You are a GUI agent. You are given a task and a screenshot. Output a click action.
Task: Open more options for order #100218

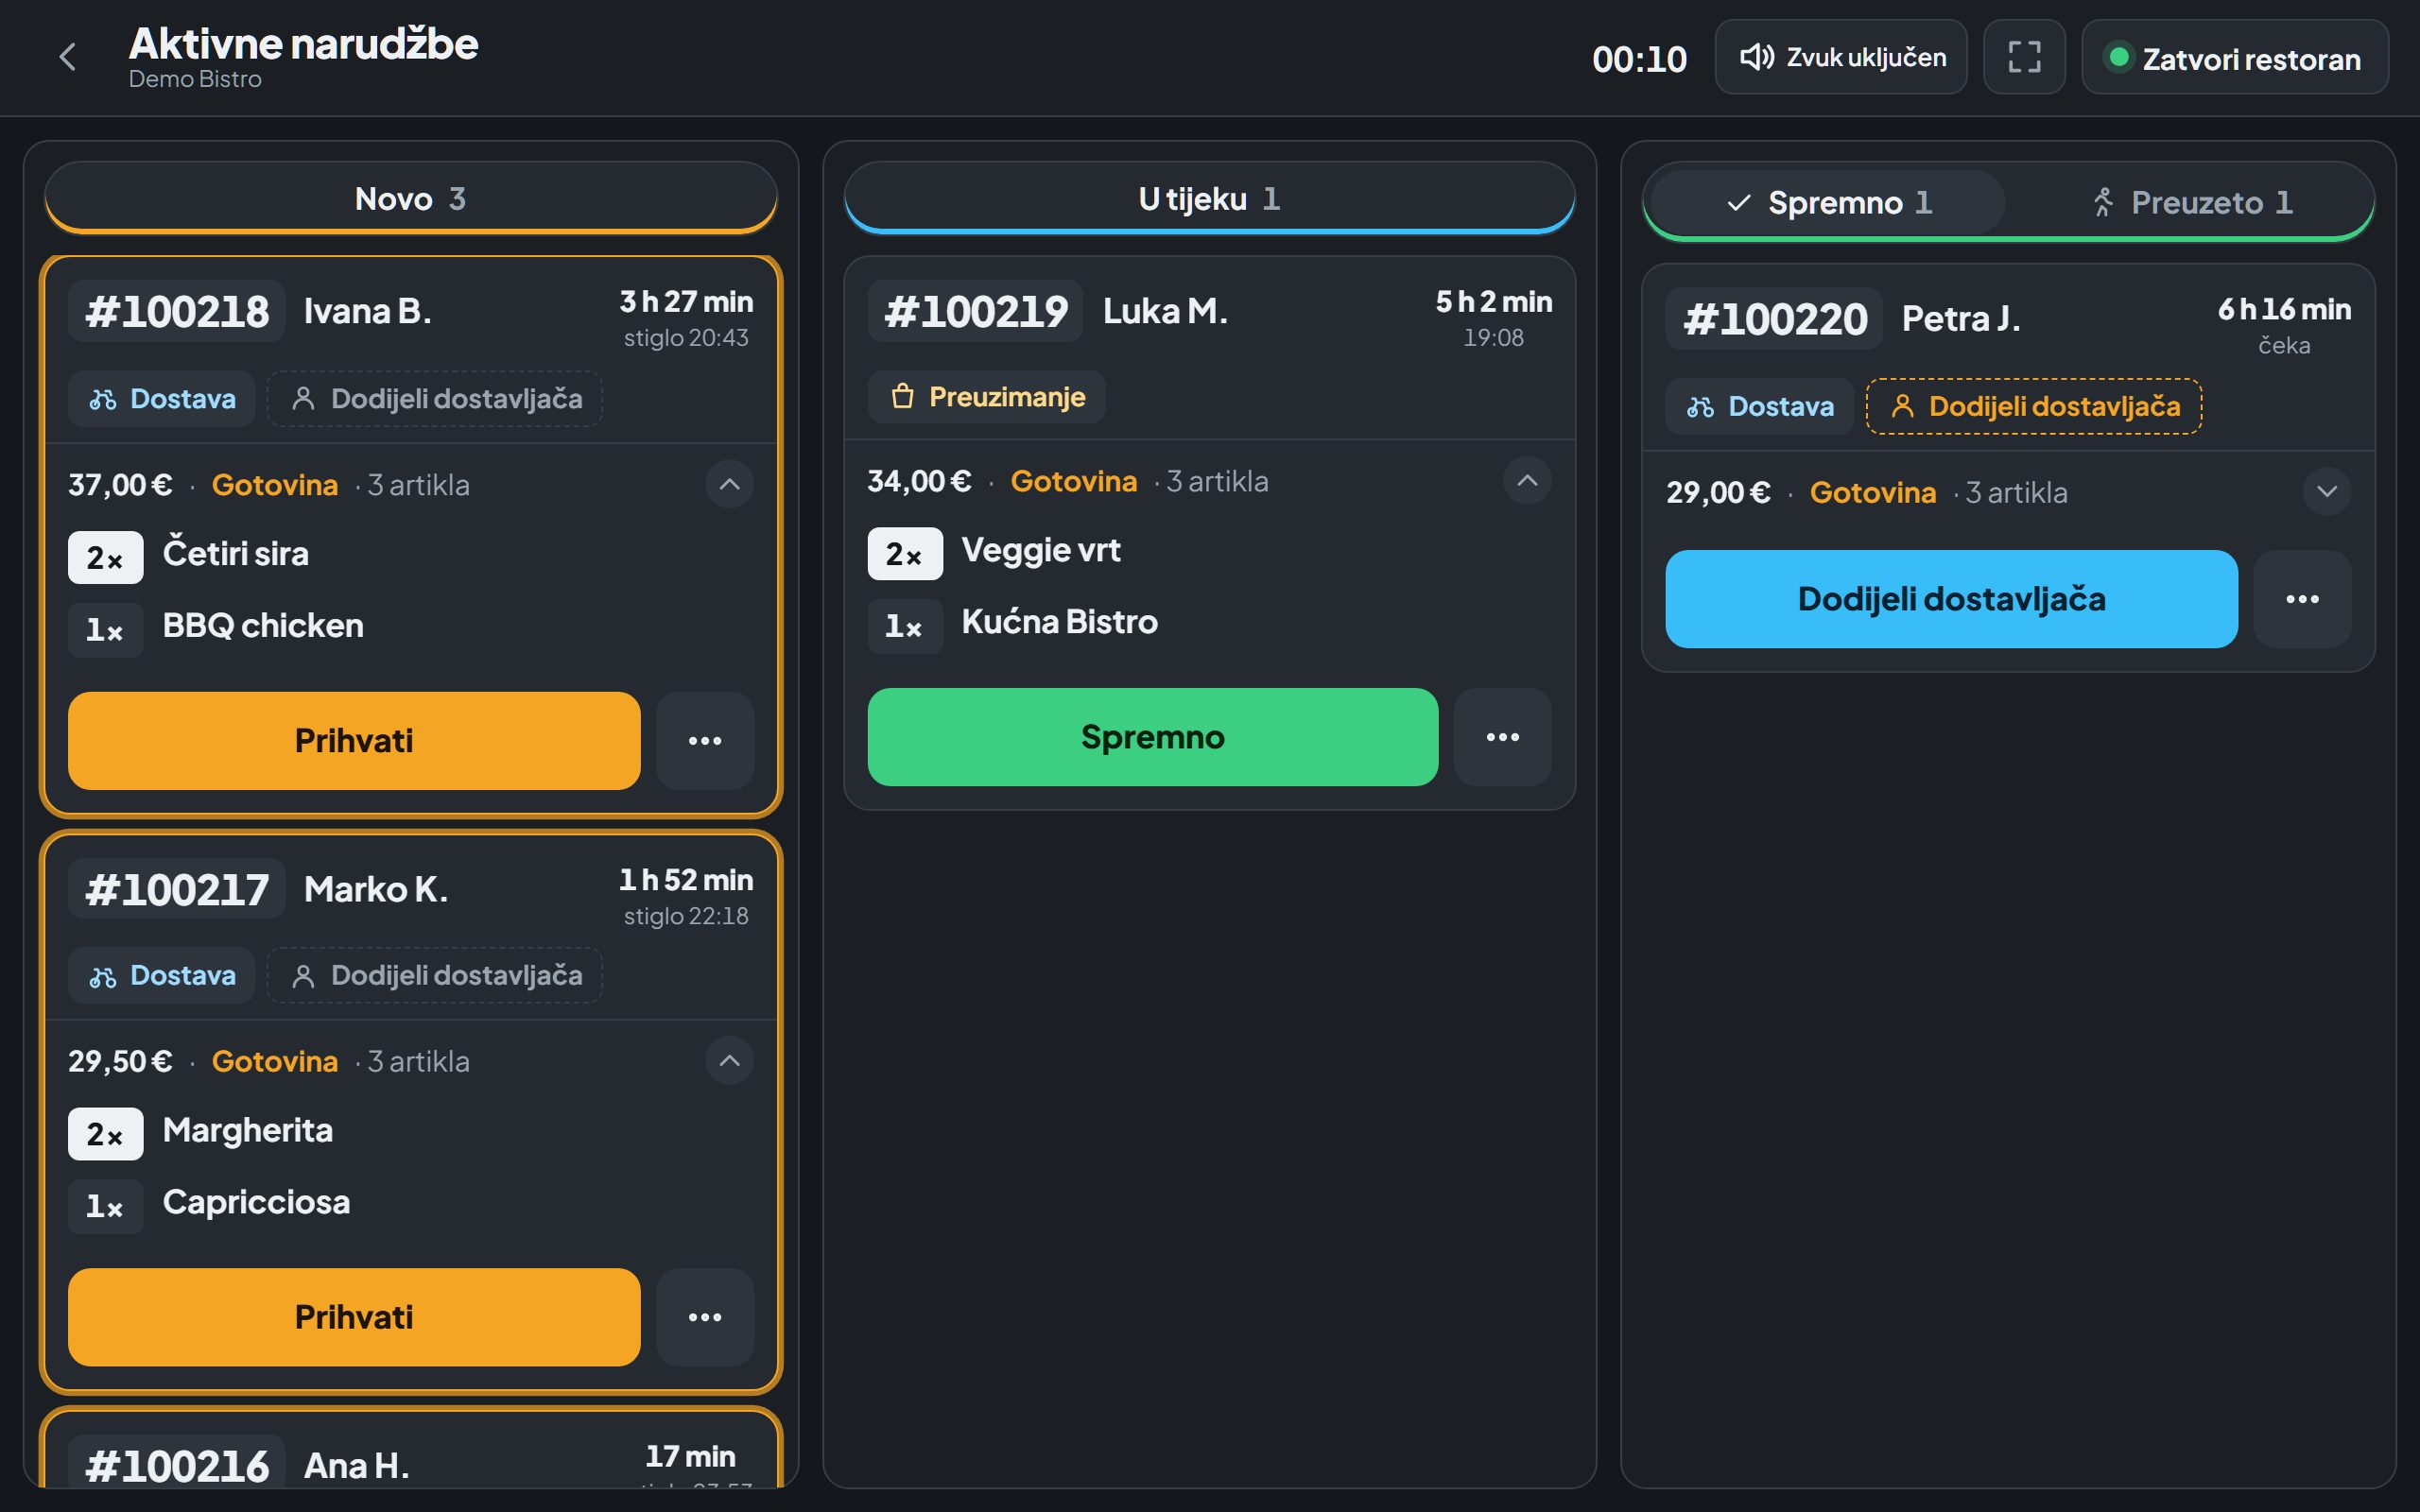[705, 741]
